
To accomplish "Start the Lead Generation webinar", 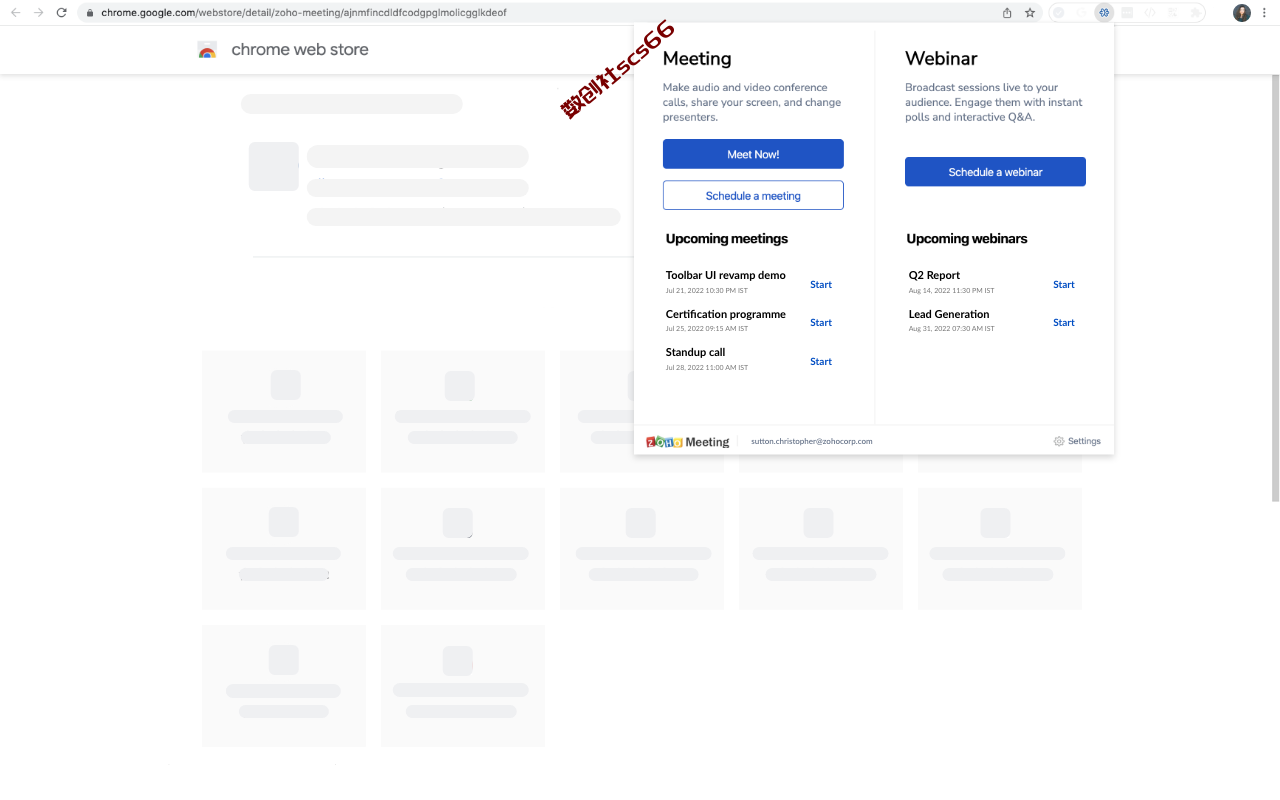I will click(1064, 323).
